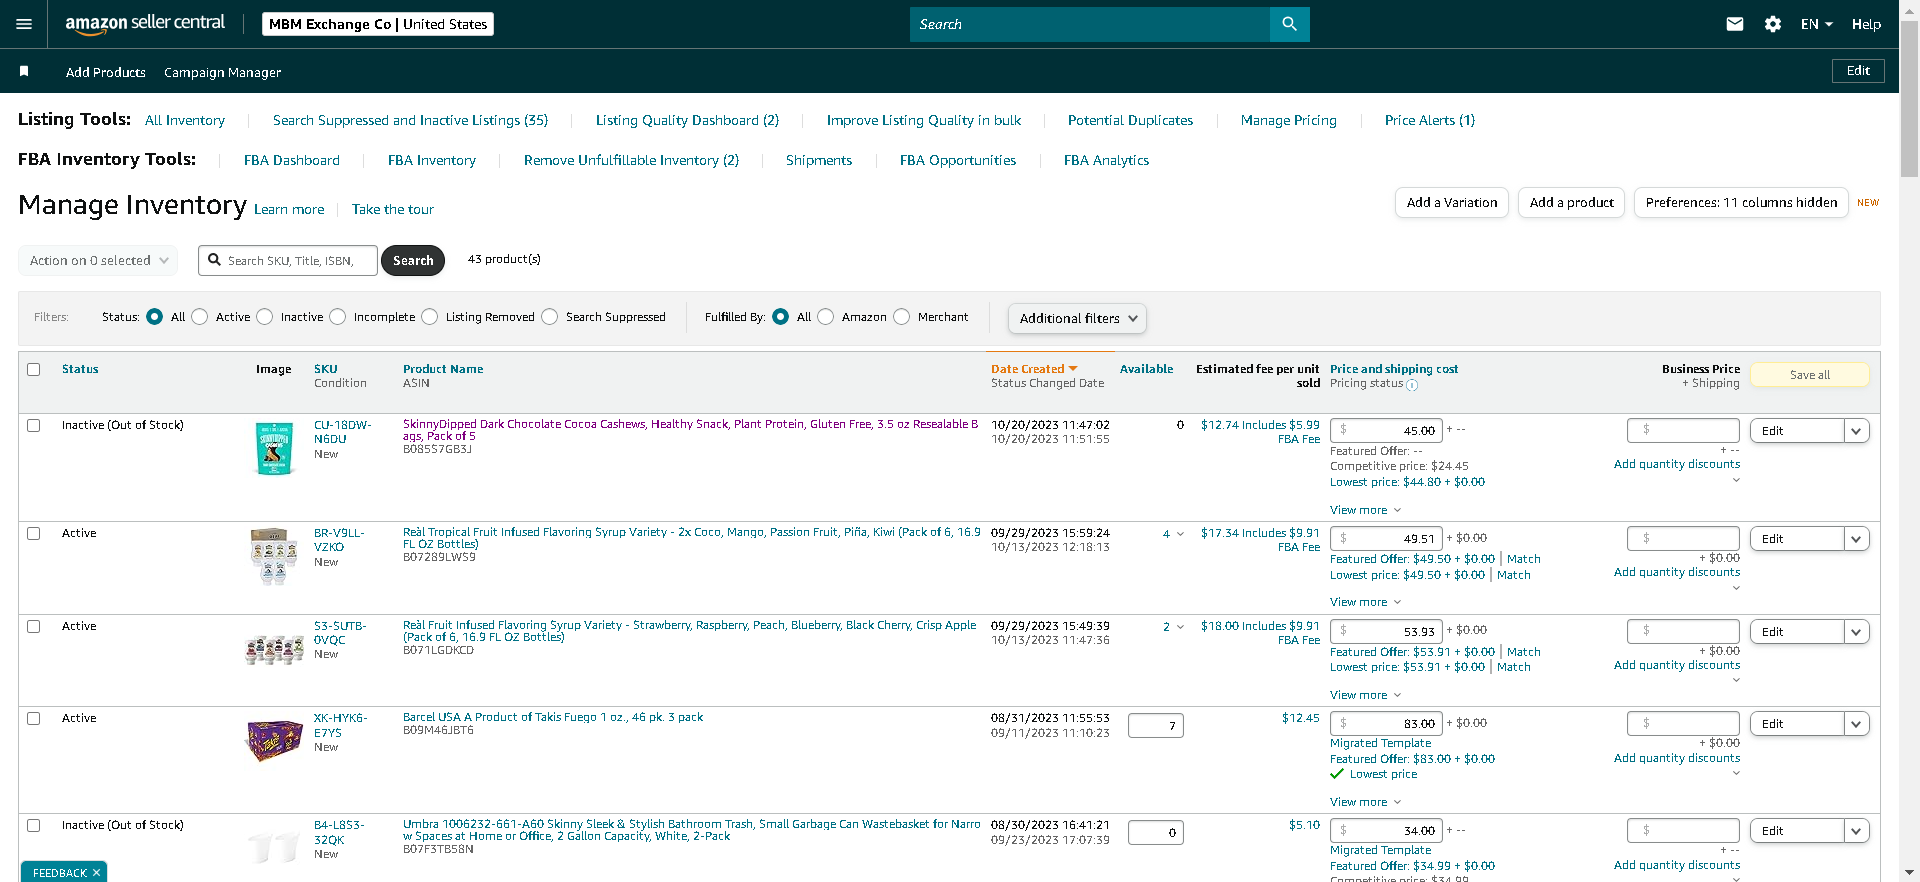Click Add a Variation button

[1452, 202]
